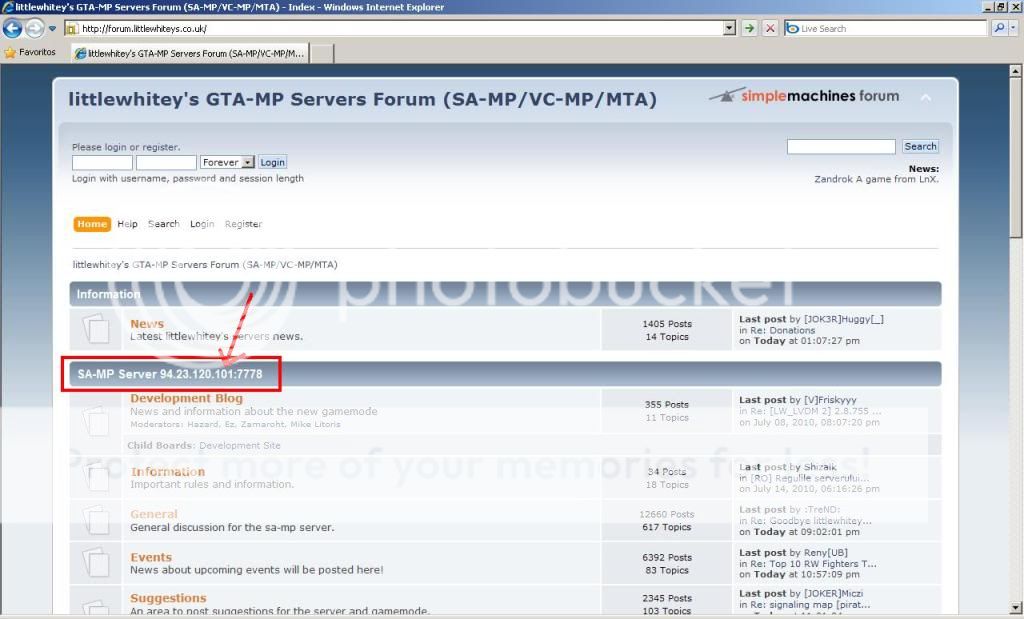Open a new blank browser tab
Screen dimensions: 1024x619
pos(321,54)
